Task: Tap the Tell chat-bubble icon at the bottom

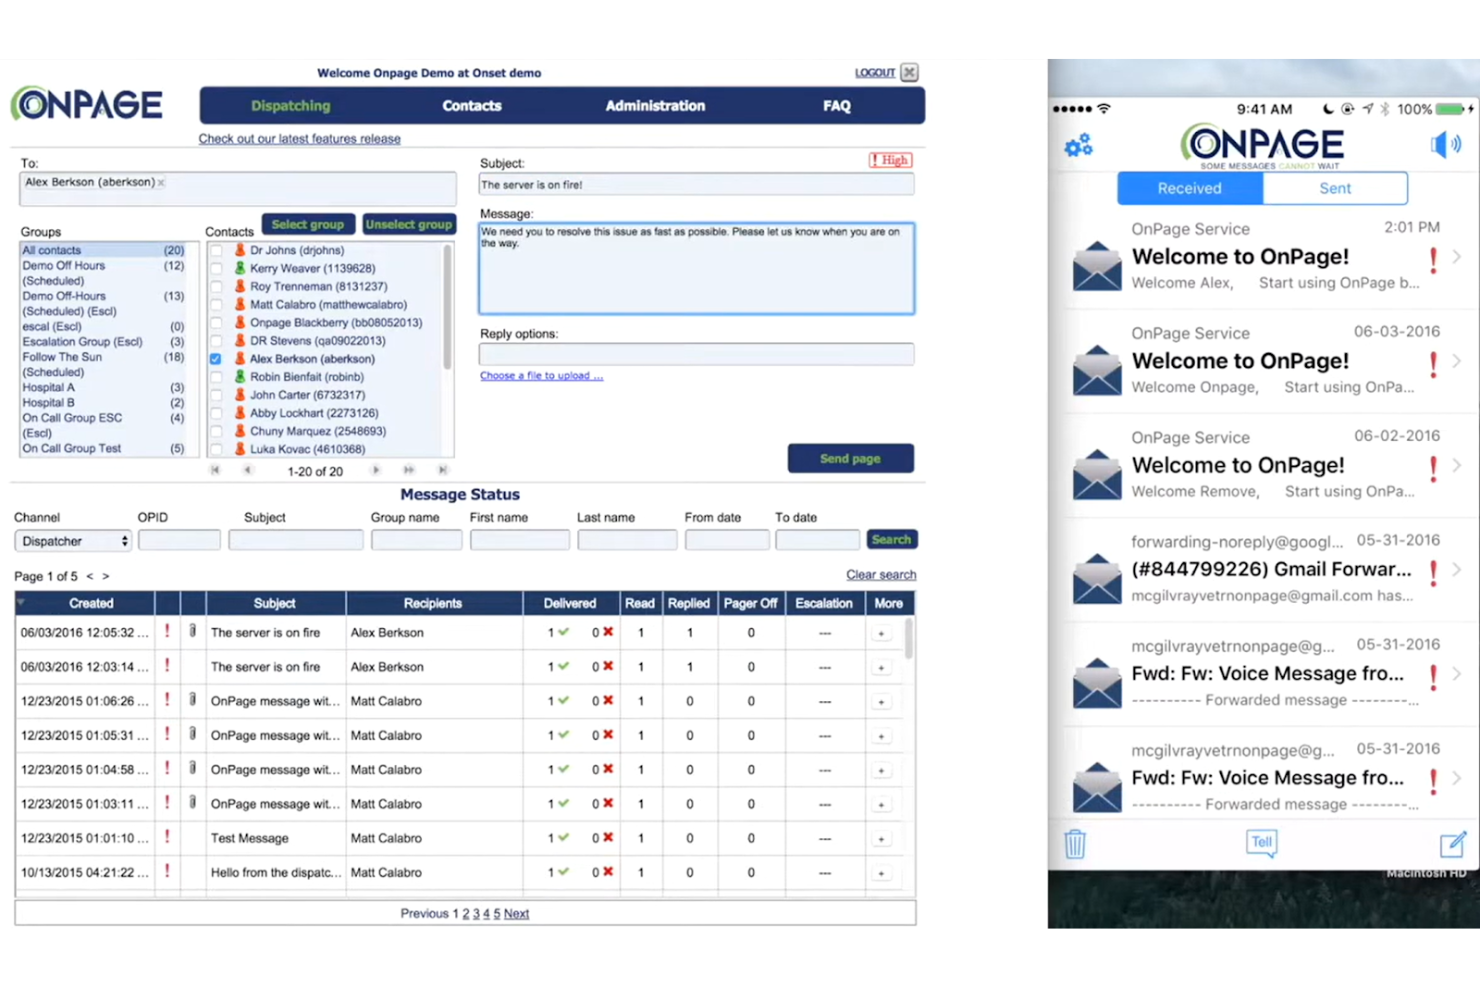Action: [x=1261, y=843]
